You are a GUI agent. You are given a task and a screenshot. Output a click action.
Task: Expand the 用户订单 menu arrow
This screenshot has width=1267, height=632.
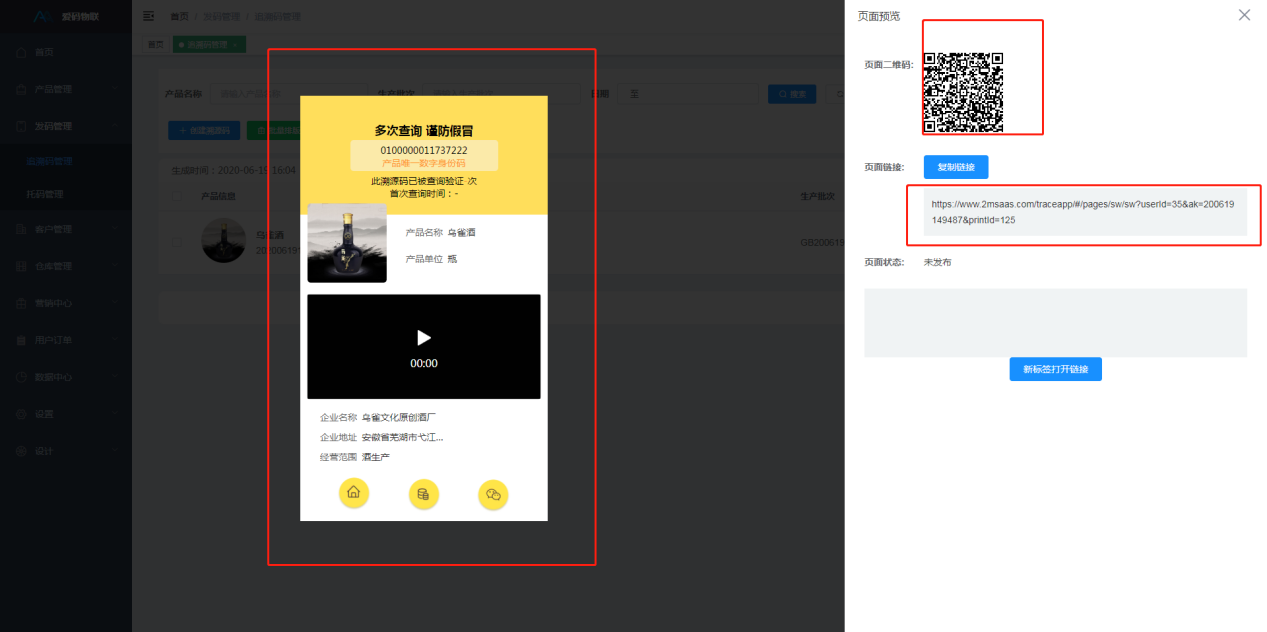[x=116, y=340]
